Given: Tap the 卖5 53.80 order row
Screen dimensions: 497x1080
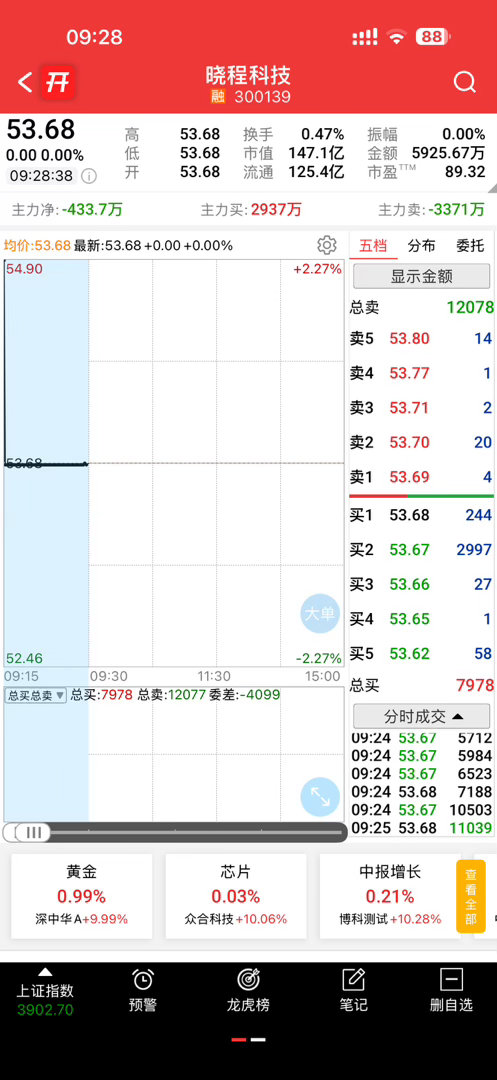Looking at the screenshot, I should click(x=421, y=338).
